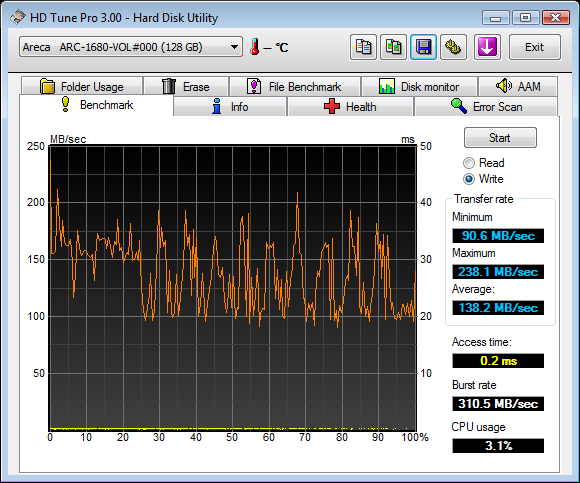Screen dimensions: 580x483
Task: Click the copy text to clipboard icon
Action: coord(363,47)
